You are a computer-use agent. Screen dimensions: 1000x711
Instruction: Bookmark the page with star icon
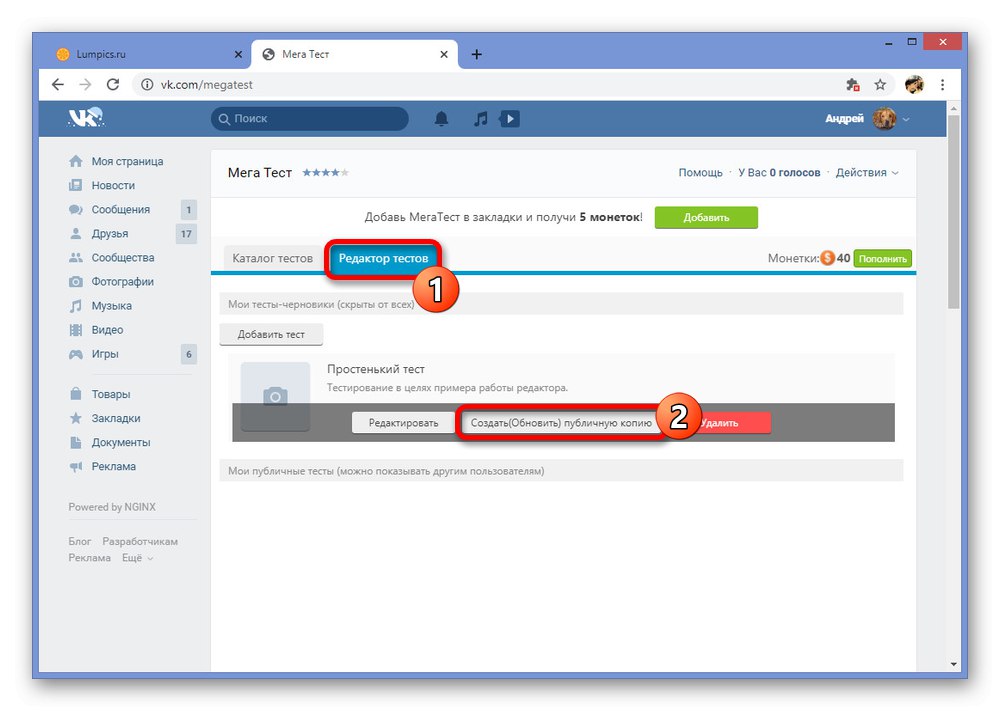click(x=880, y=85)
